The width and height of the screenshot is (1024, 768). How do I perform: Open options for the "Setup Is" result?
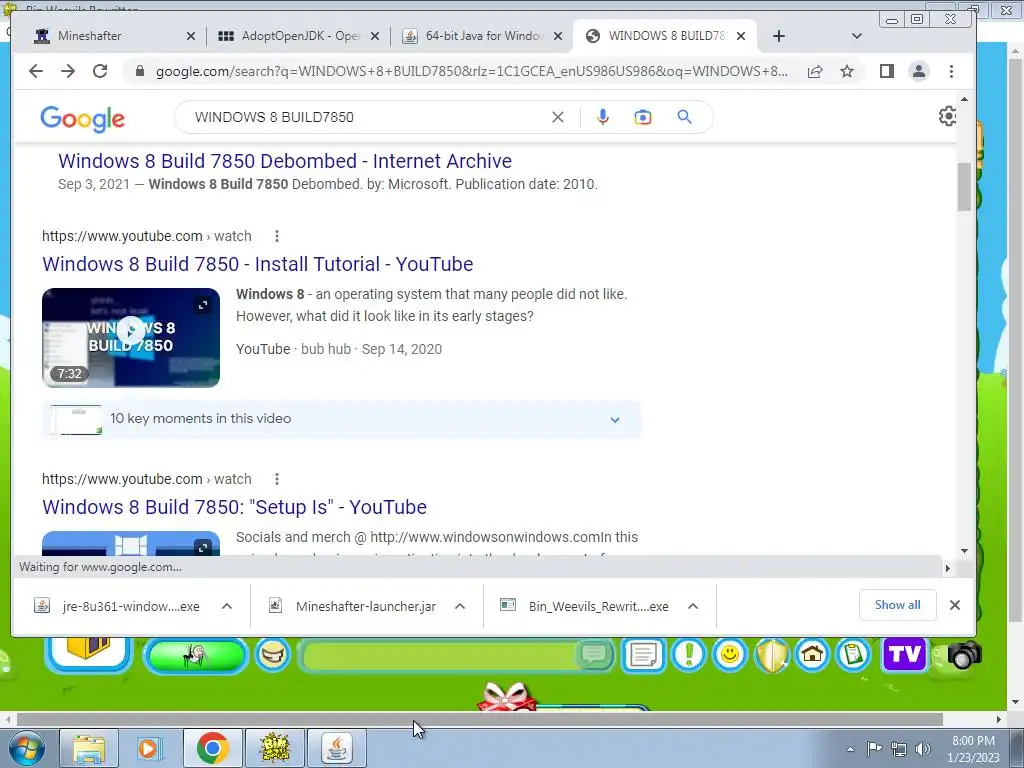[277, 479]
